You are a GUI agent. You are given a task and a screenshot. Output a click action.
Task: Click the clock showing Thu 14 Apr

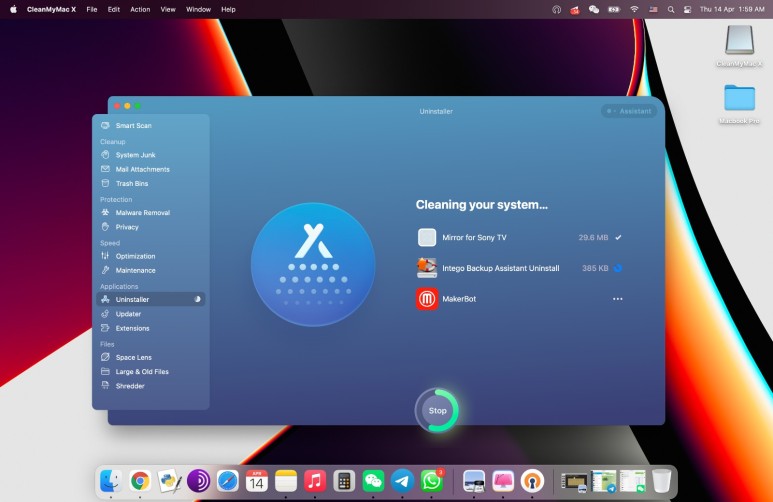(x=732, y=9)
